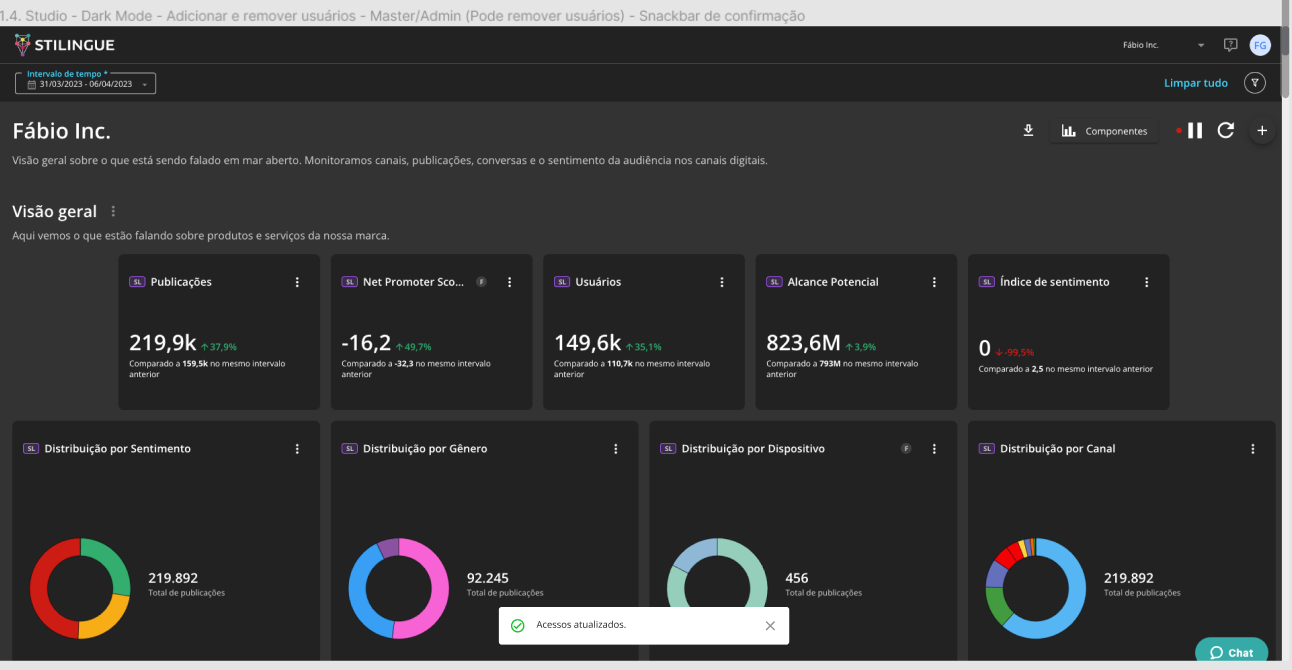Open the filter funnel icon
Screen dimensions: 1292x670
point(1255,83)
